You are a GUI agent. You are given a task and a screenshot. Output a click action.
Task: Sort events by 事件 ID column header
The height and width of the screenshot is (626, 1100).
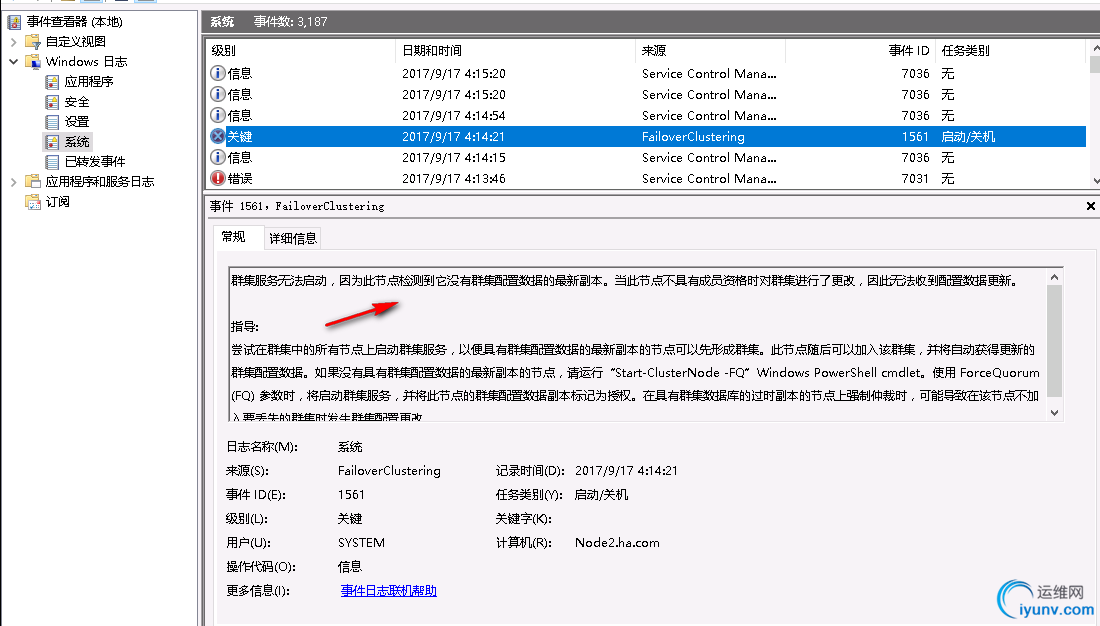point(860,51)
